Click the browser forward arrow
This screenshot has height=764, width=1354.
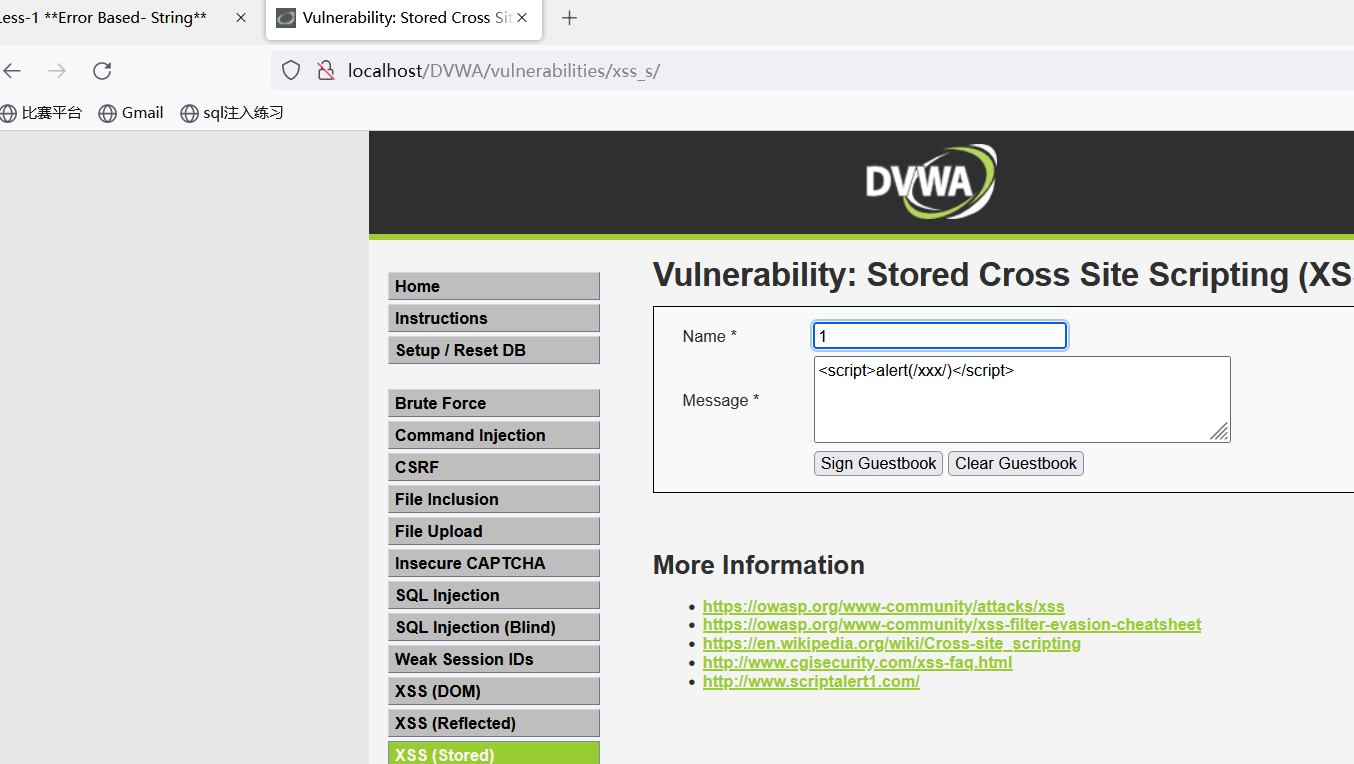(57, 71)
